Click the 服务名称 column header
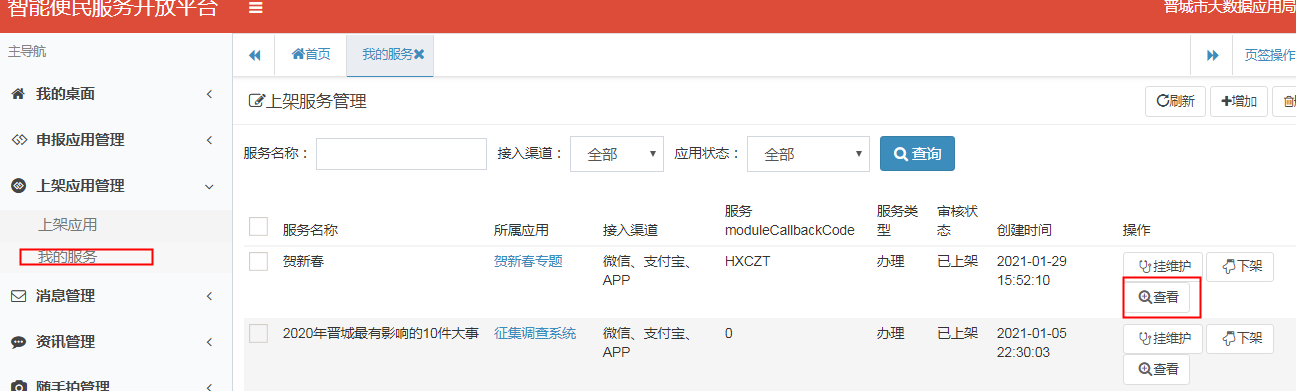Image resolution: width=1296 pixels, height=391 pixels. coord(310,230)
